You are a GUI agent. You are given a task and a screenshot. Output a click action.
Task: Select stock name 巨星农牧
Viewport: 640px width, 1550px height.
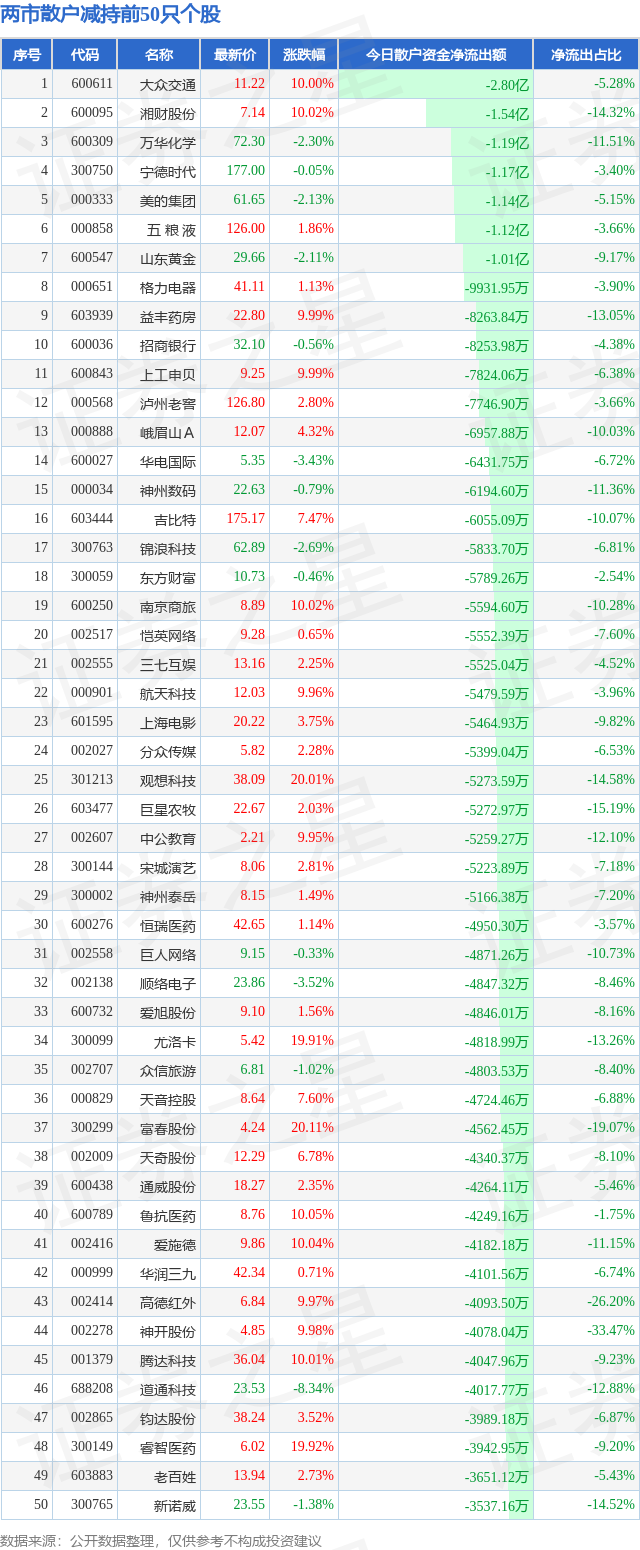(168, 809)
